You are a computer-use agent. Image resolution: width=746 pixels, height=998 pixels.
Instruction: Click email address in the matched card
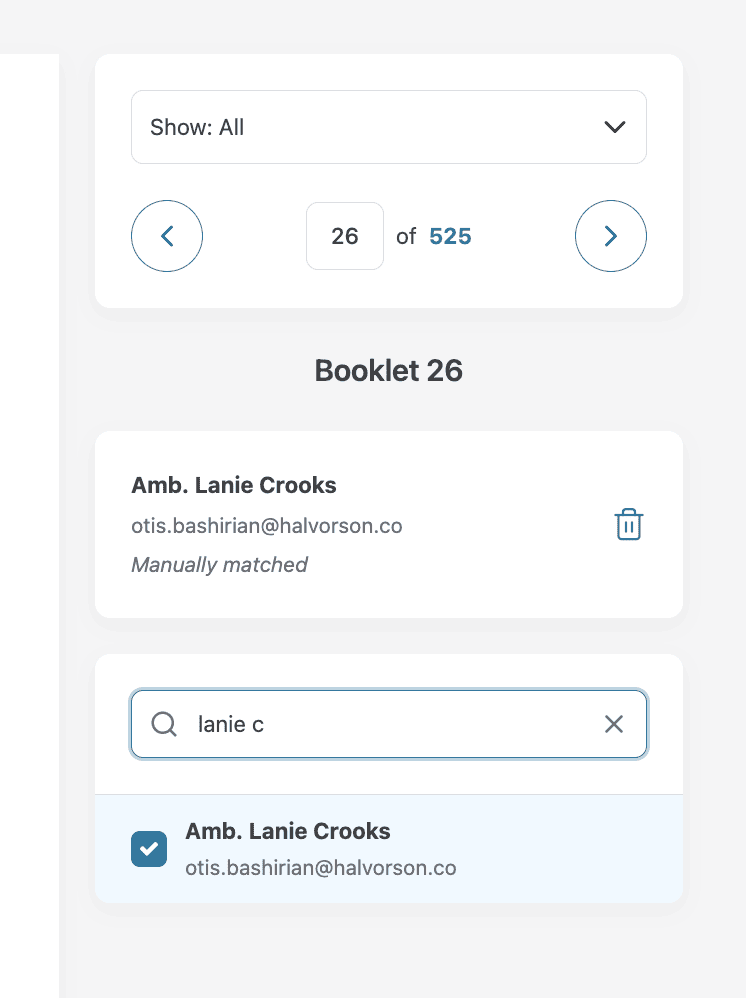(x=267, y=525)
